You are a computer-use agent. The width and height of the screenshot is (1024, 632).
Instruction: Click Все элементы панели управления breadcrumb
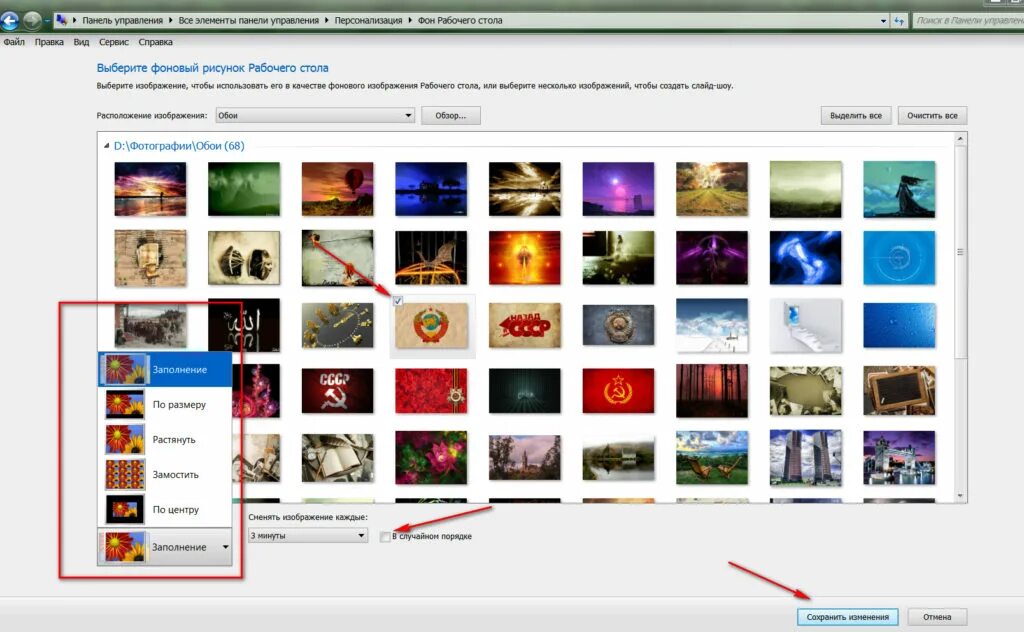249,21
